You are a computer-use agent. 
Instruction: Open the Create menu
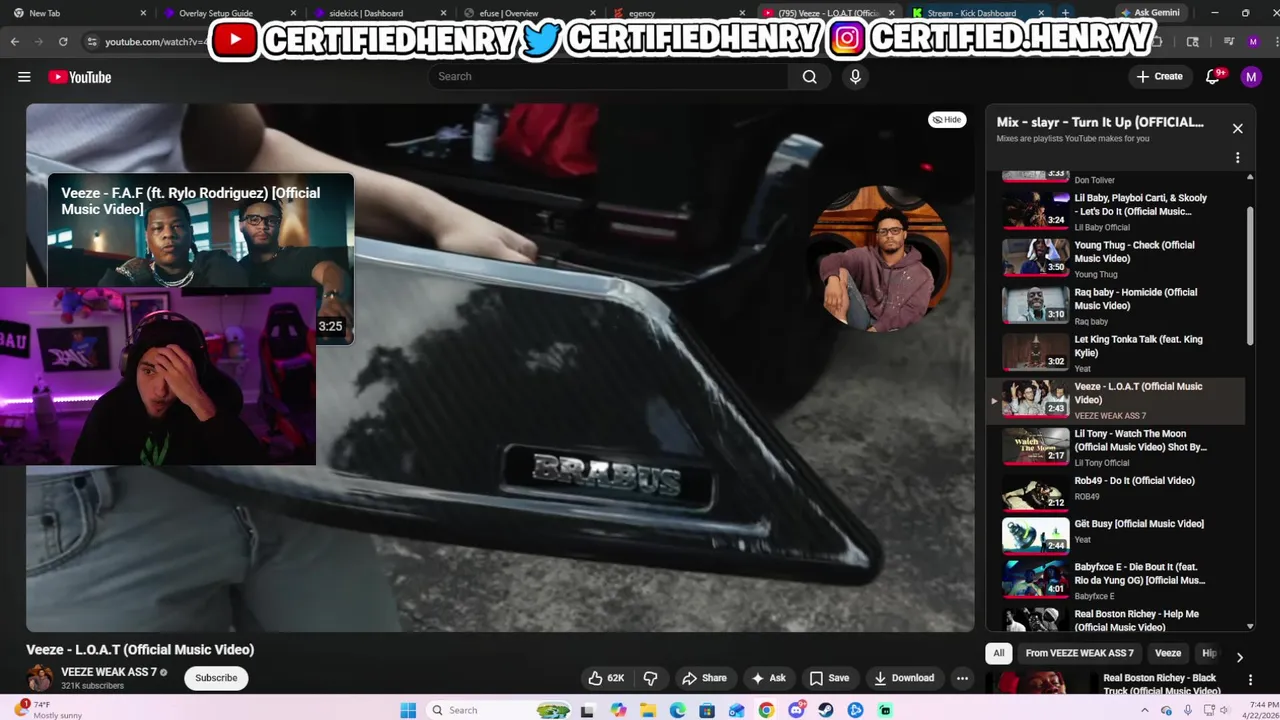pyautogui.click(x=1160, y=77)
